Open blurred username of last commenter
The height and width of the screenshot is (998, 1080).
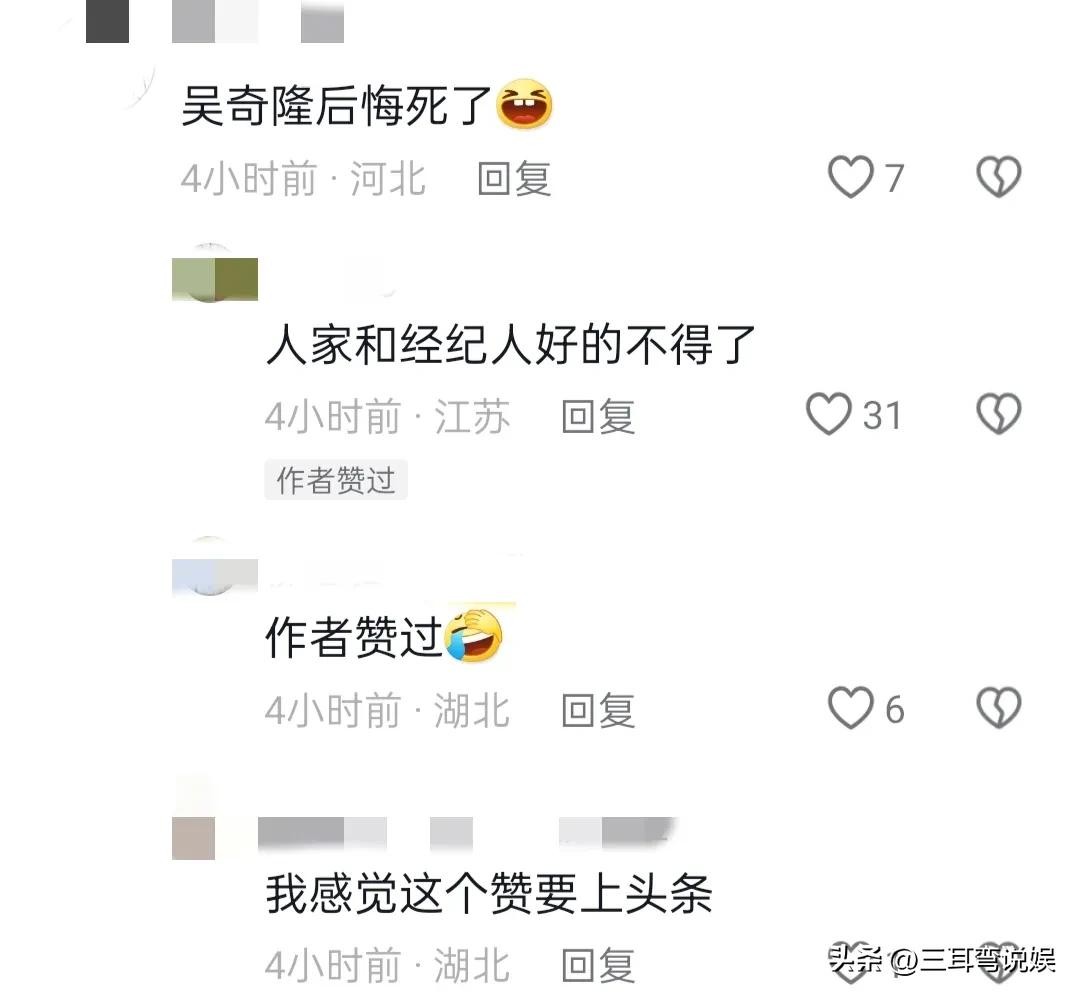click(466, 831)
